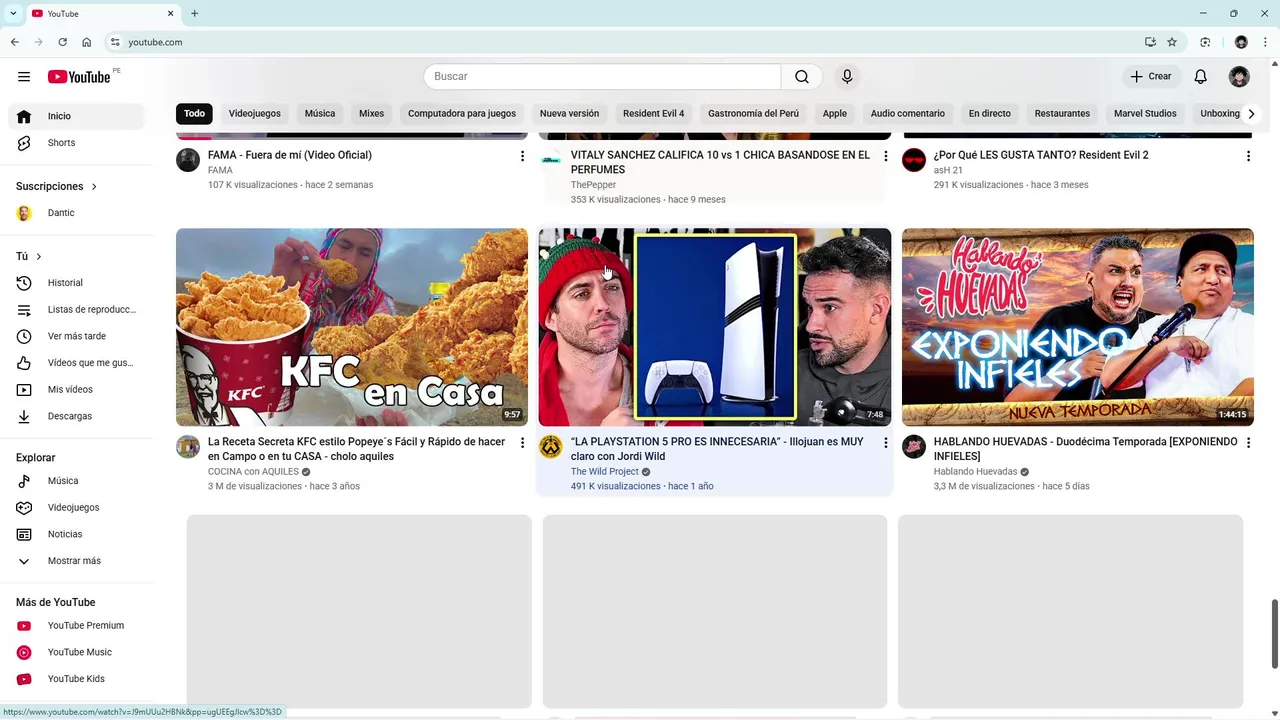Open Ver más tarde in sidebar

[76, 336]
